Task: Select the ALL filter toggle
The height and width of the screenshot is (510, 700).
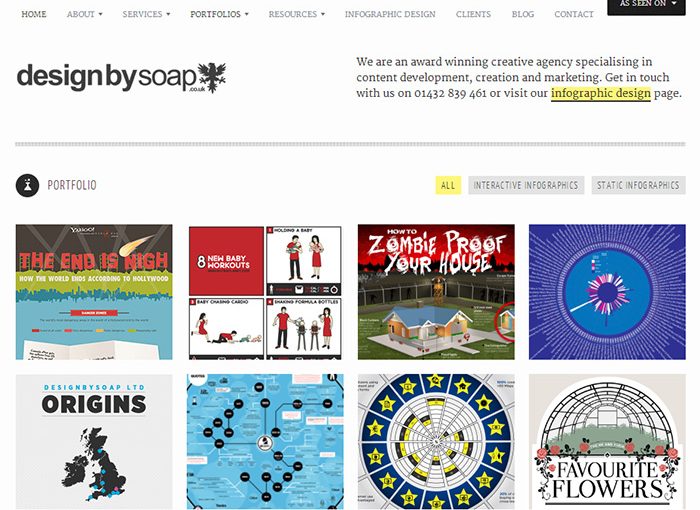Action: pyautogui.click(x=448, y=185)
